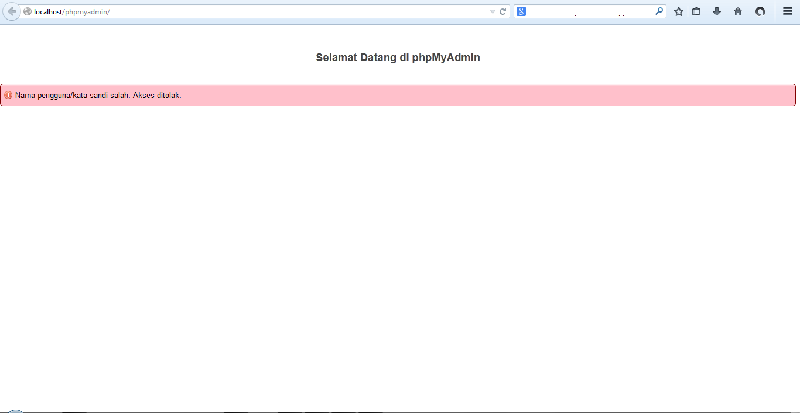800x413 pixels.
Task: Click the globe site identity icon
Action: click(27, 12)
